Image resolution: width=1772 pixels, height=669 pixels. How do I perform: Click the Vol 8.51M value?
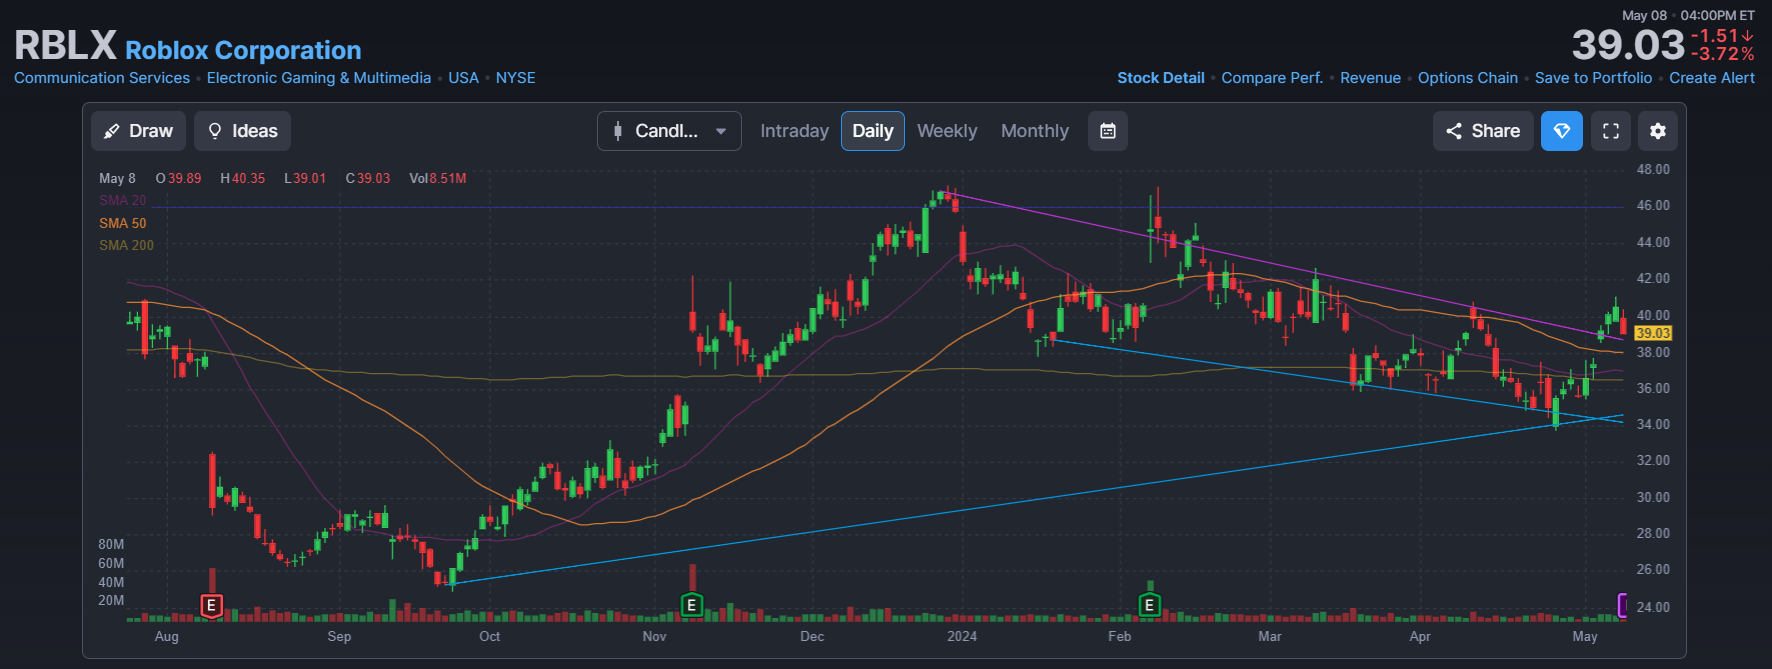438,178
